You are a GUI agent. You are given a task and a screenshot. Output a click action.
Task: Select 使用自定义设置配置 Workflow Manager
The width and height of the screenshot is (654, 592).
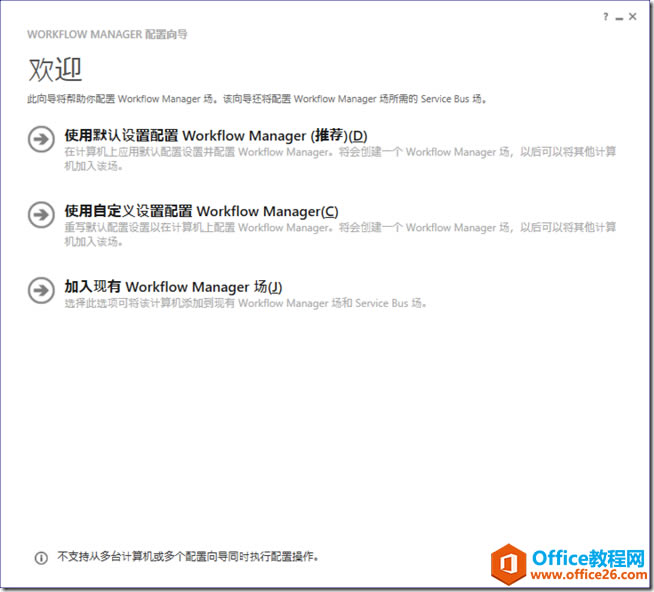(x=201, y=211)
